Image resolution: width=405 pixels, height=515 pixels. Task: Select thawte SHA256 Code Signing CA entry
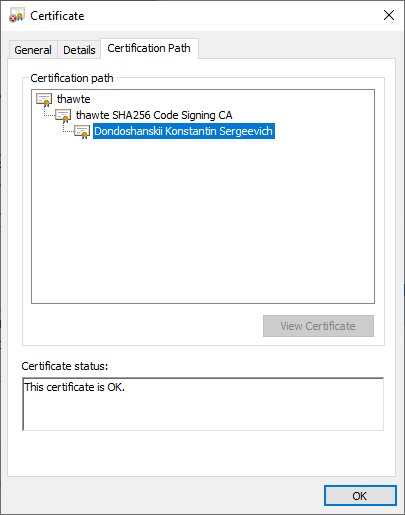(x=154, y=115)
